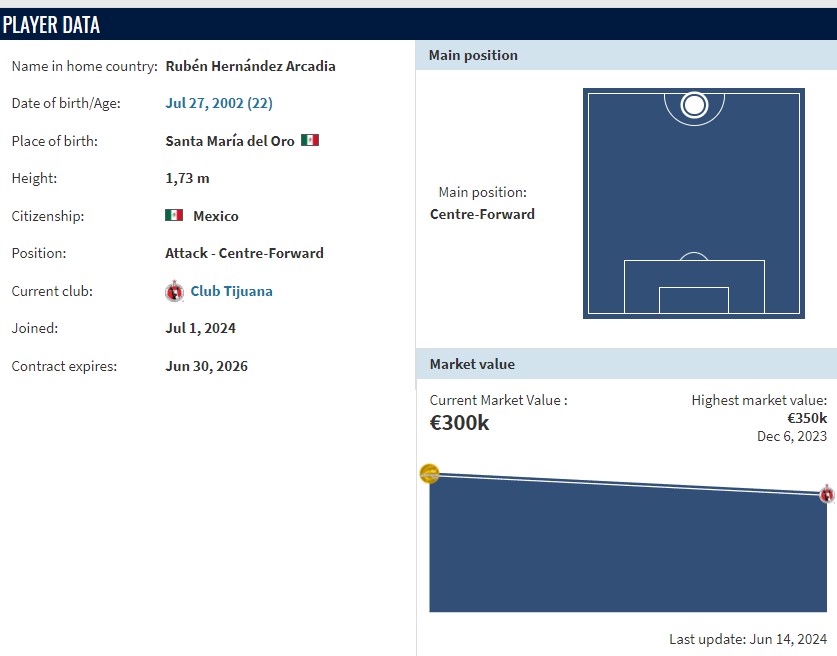Click the date Dec 6, 2023
837x656 pixels.
point(792,436)
